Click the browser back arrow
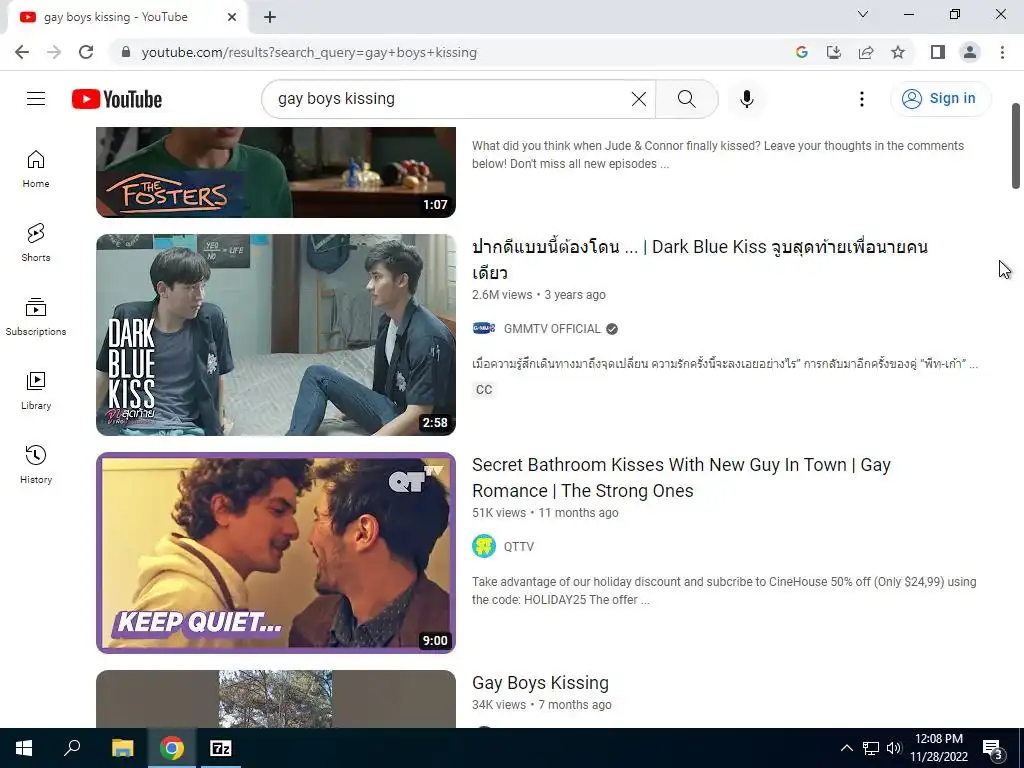Image resolution: width=1024 pixels, height=768 pixels. pos(22,52)
